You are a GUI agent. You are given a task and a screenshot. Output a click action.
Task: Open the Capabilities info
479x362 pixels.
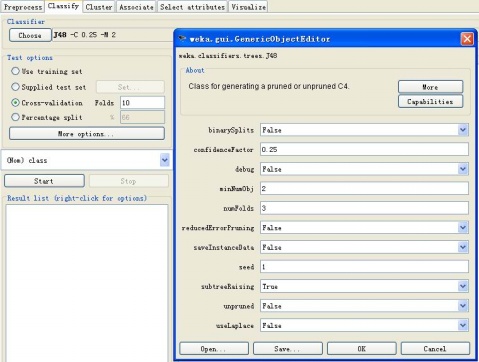[430, 101]
